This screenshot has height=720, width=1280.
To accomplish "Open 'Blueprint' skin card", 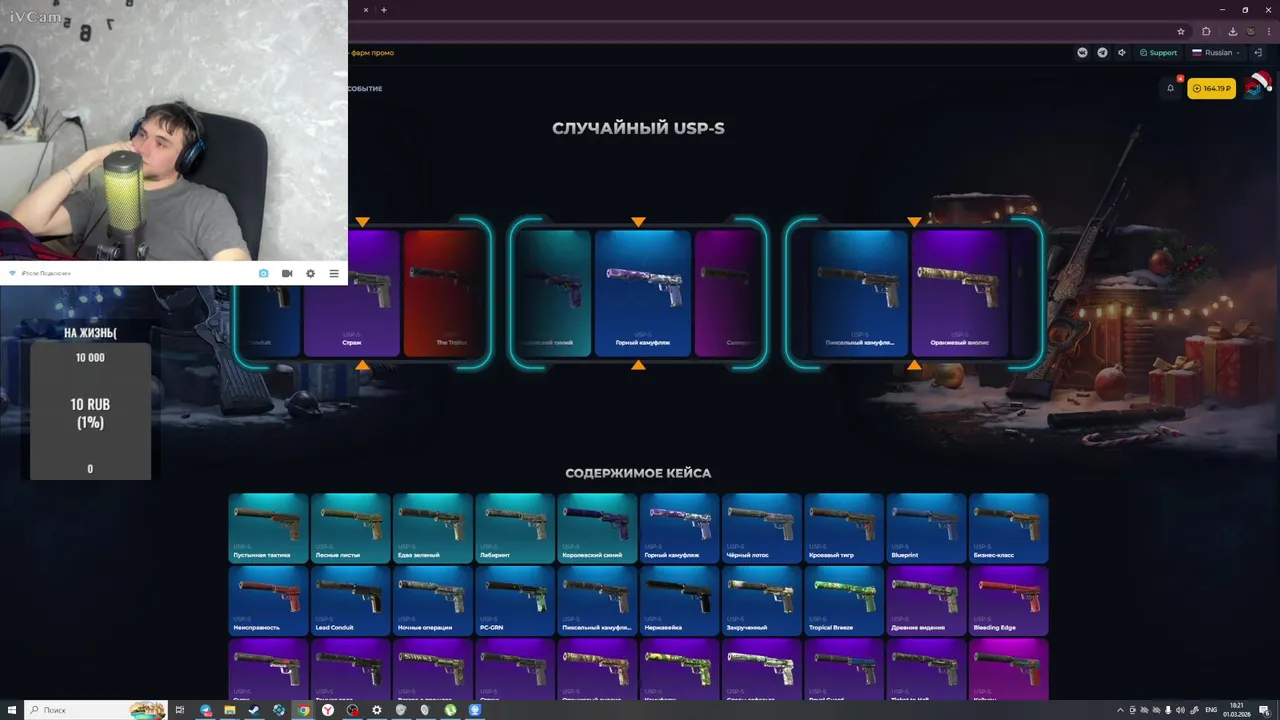I will click(x=926, y=528).
